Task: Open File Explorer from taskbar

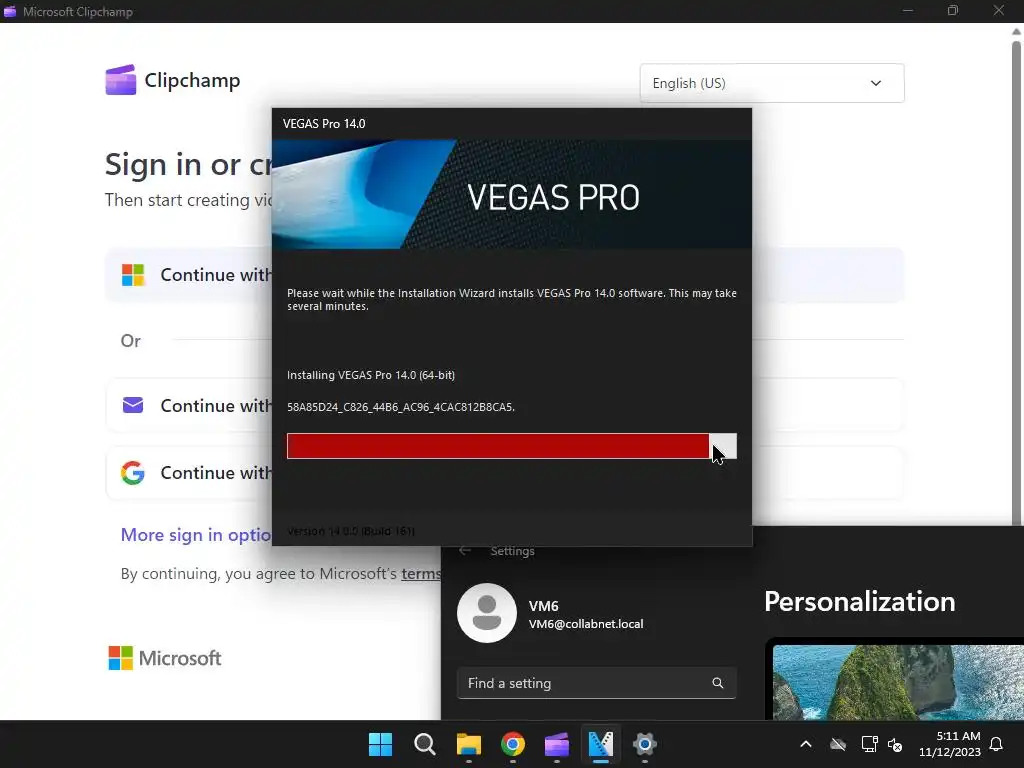Action: tap(468, 744)
